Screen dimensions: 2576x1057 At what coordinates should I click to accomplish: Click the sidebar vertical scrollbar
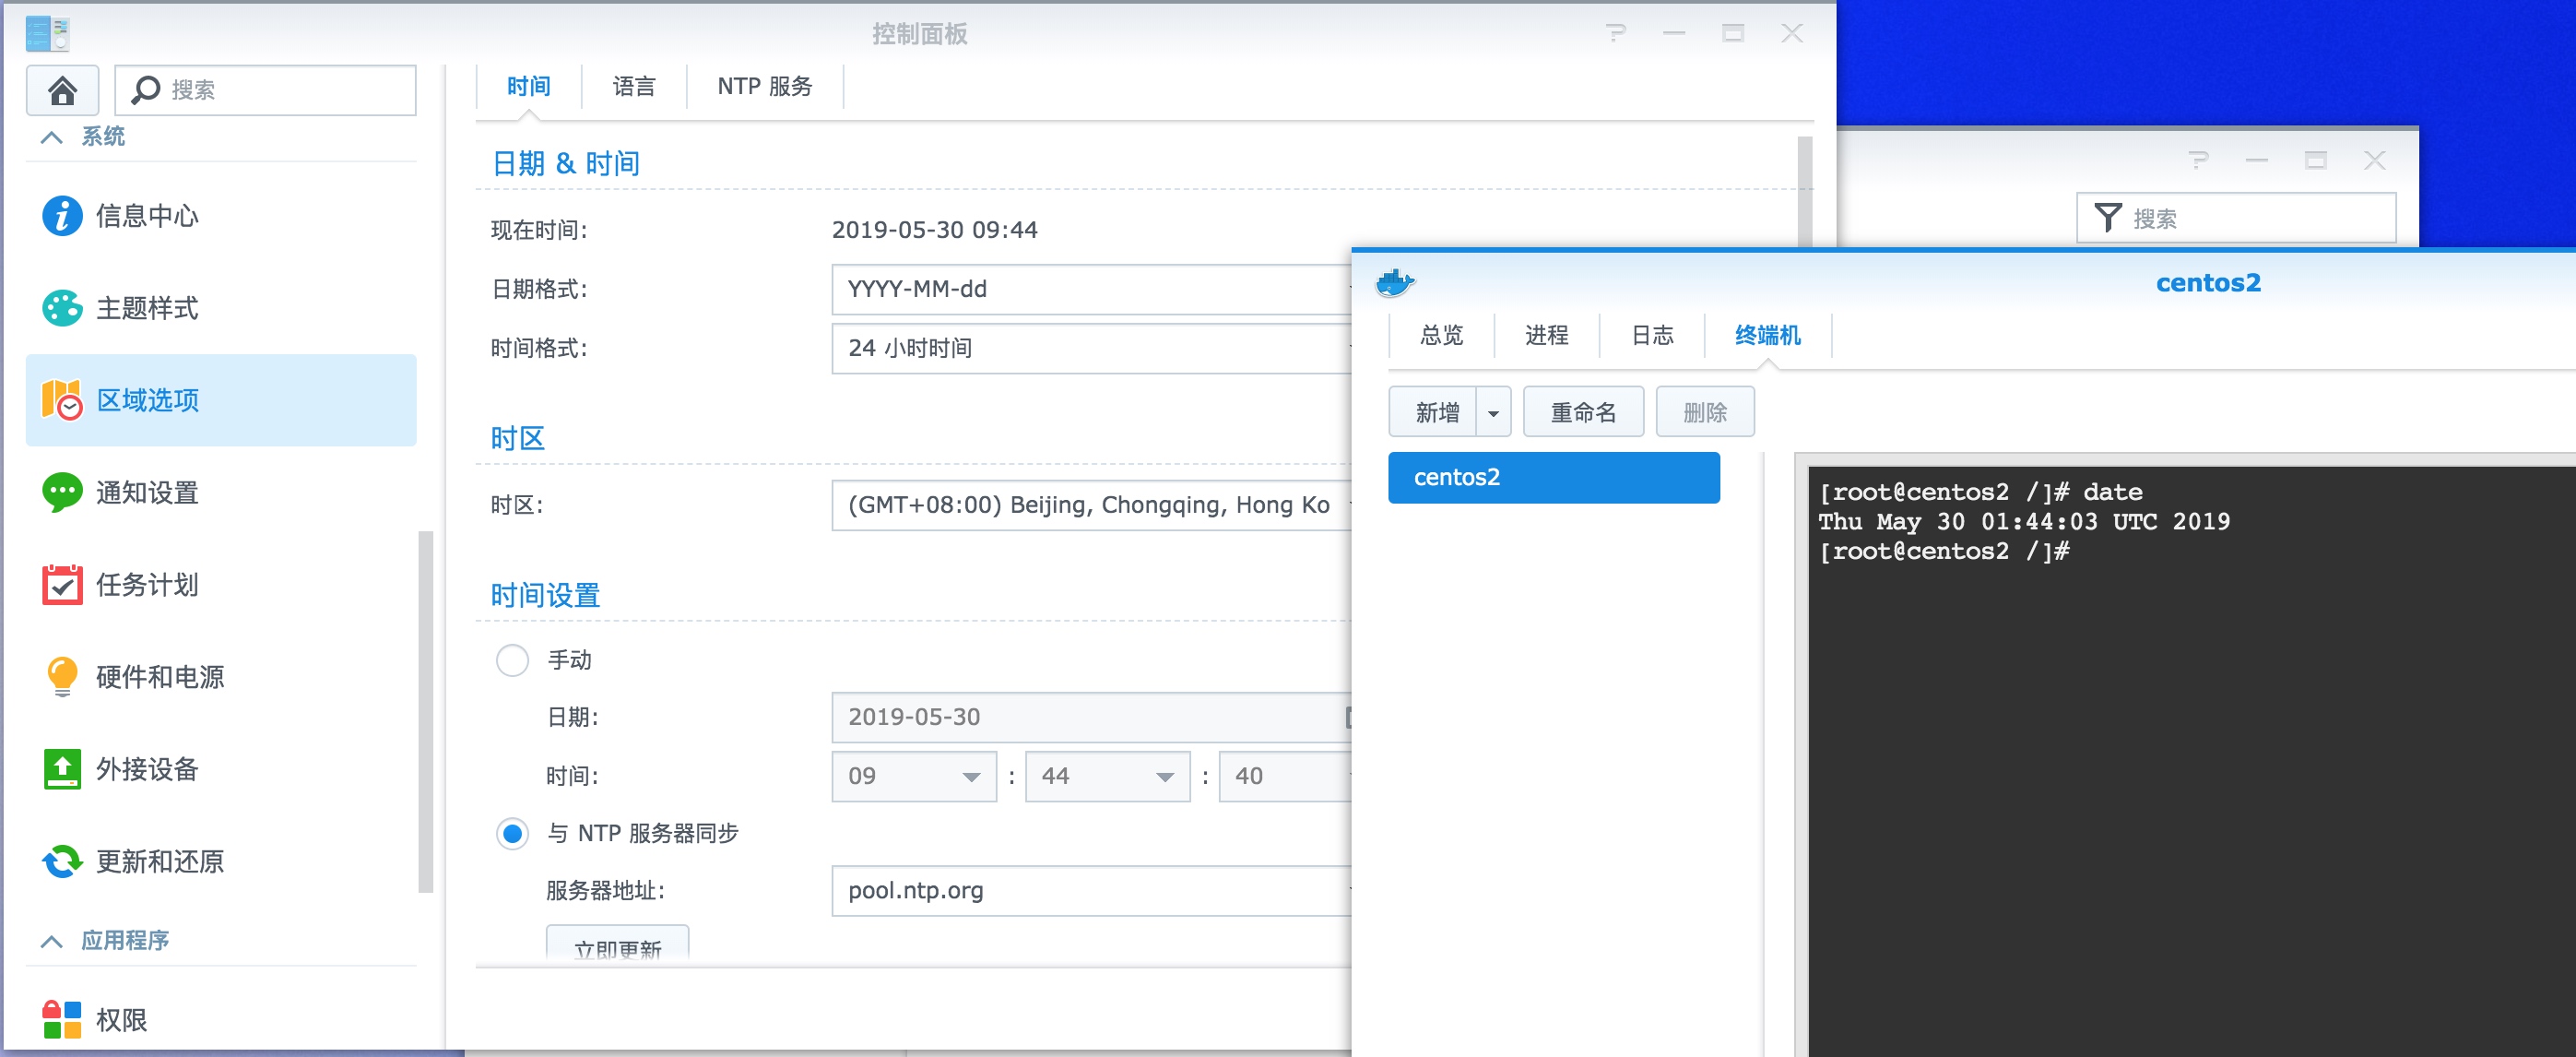[426, 711]
